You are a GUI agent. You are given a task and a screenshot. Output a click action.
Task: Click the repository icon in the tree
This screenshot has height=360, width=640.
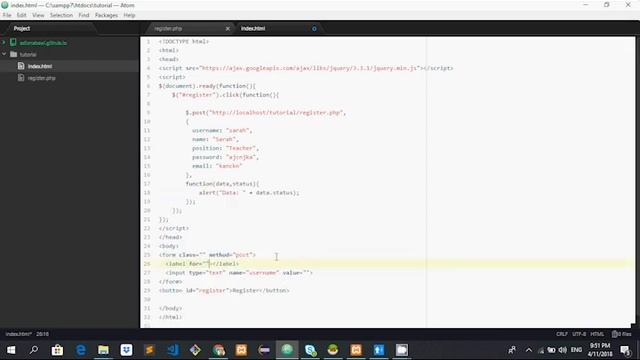13,42
